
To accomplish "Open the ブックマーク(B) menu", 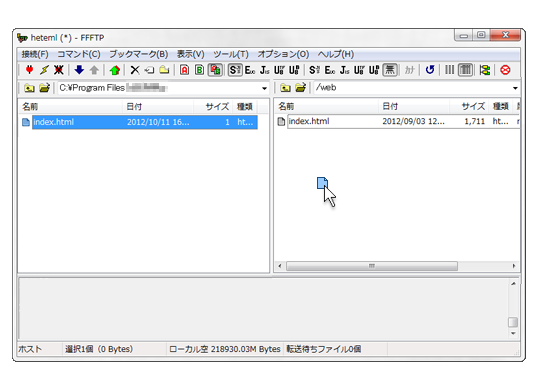I will coord(139,54).
